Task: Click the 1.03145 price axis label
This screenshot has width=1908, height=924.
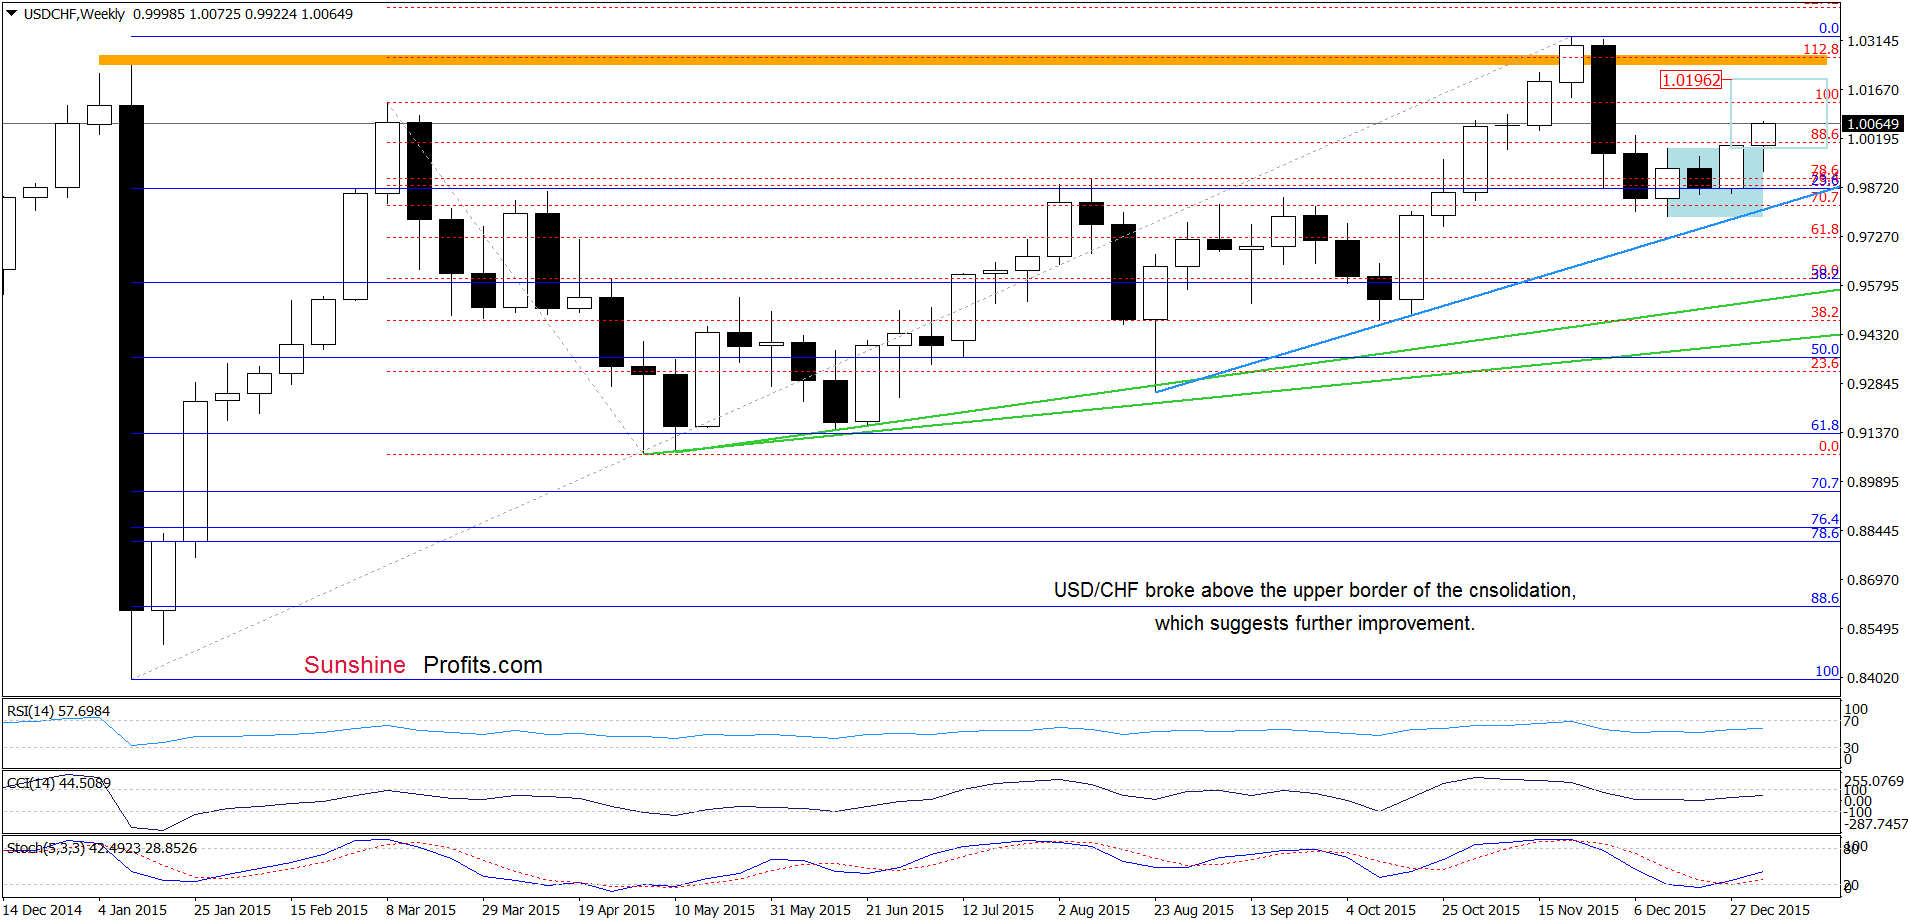Action: tap(1873, 41)
